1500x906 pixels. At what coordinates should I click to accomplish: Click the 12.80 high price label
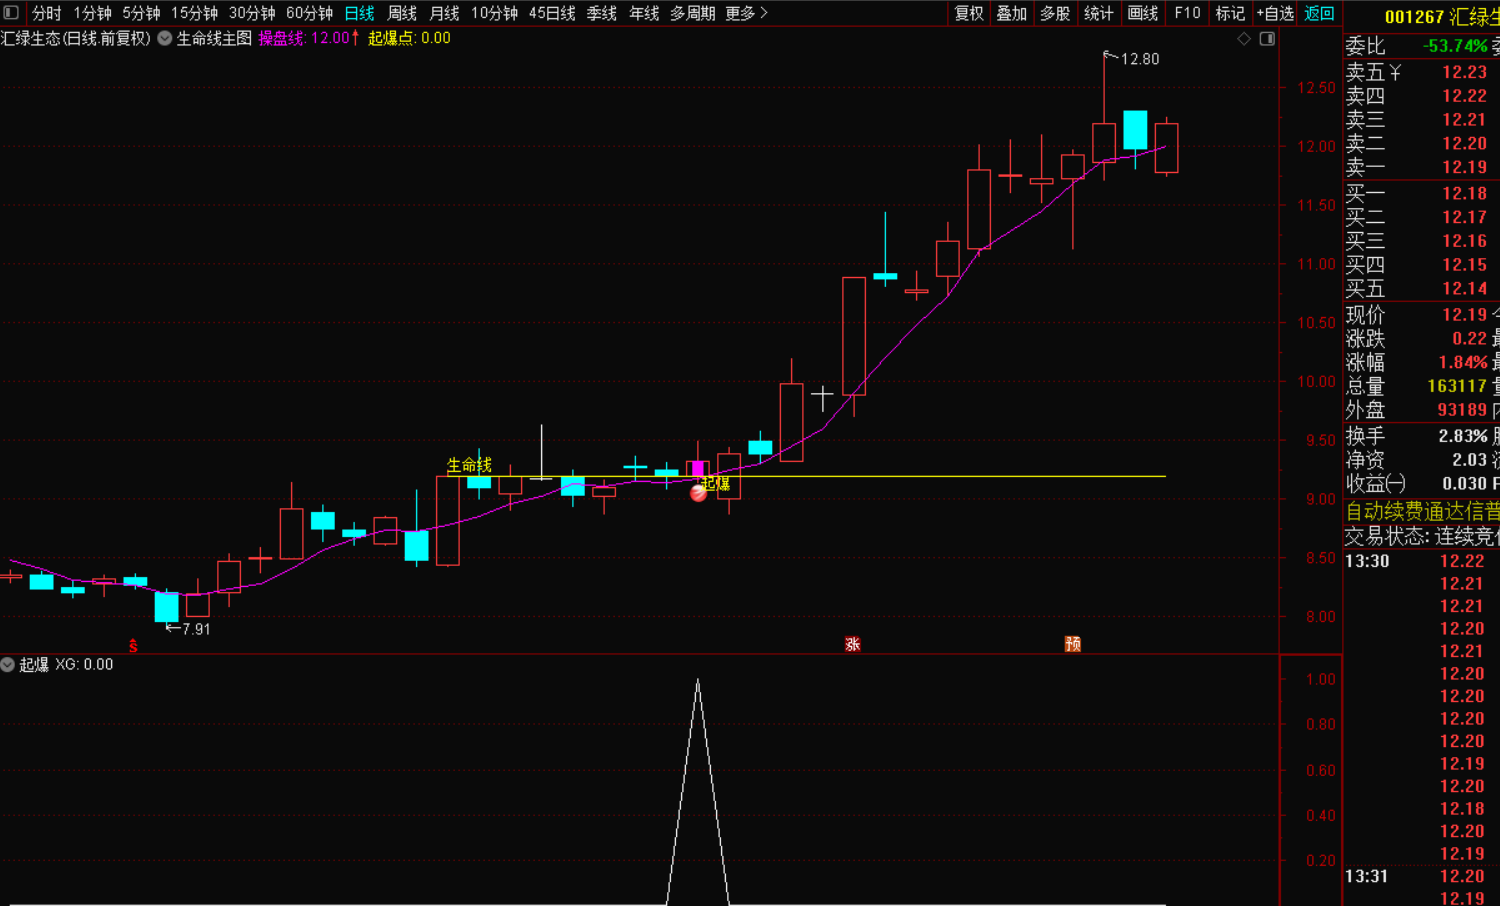(x=1139, y=59)
